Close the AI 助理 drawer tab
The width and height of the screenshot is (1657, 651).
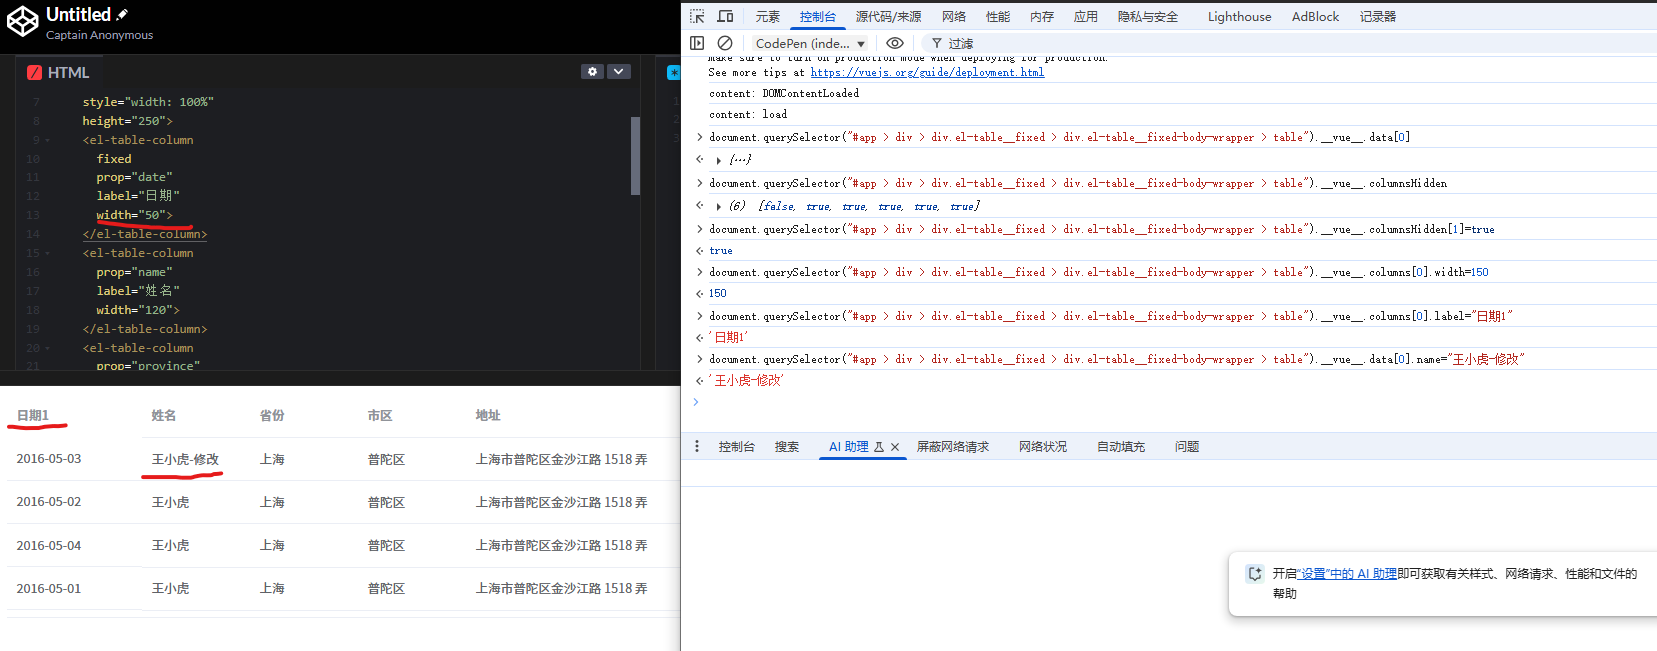click(895, 447)
